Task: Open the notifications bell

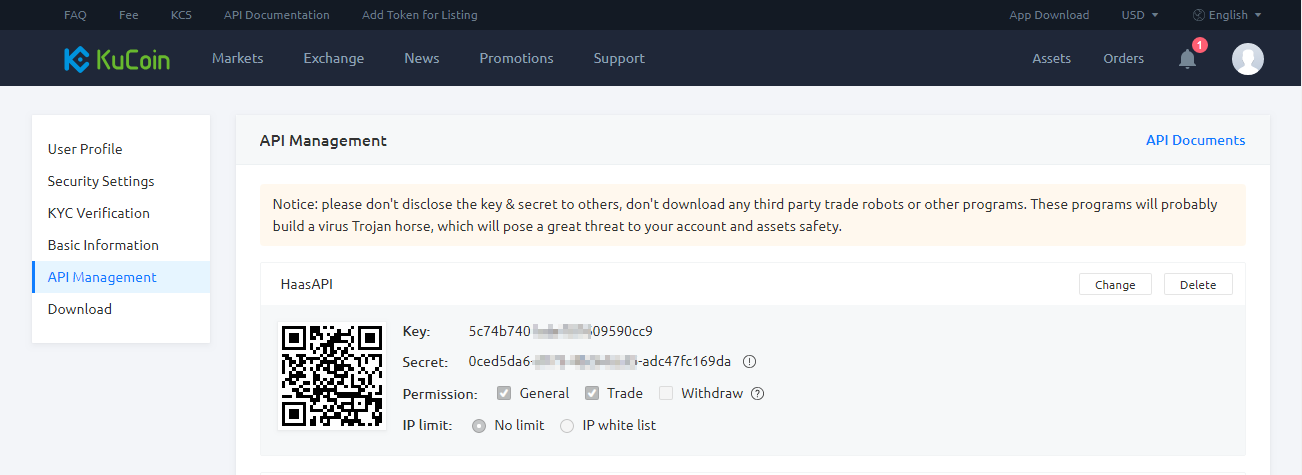Action: pyautogui.click(x=1187, y=59)
